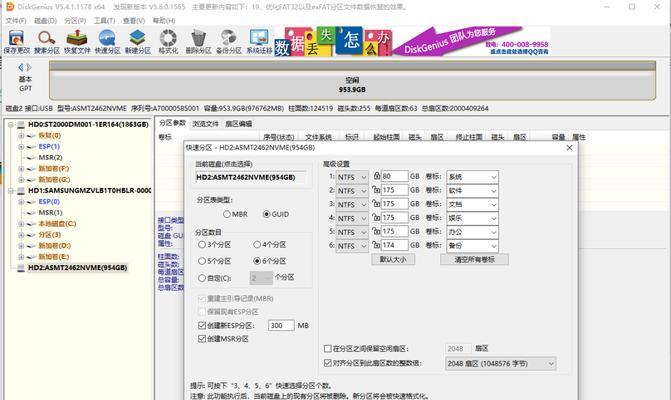This screenshot has width=671, height=400.
Task: Click the New Partition (新建分区) icon
Action: click(x=138, y=41)
